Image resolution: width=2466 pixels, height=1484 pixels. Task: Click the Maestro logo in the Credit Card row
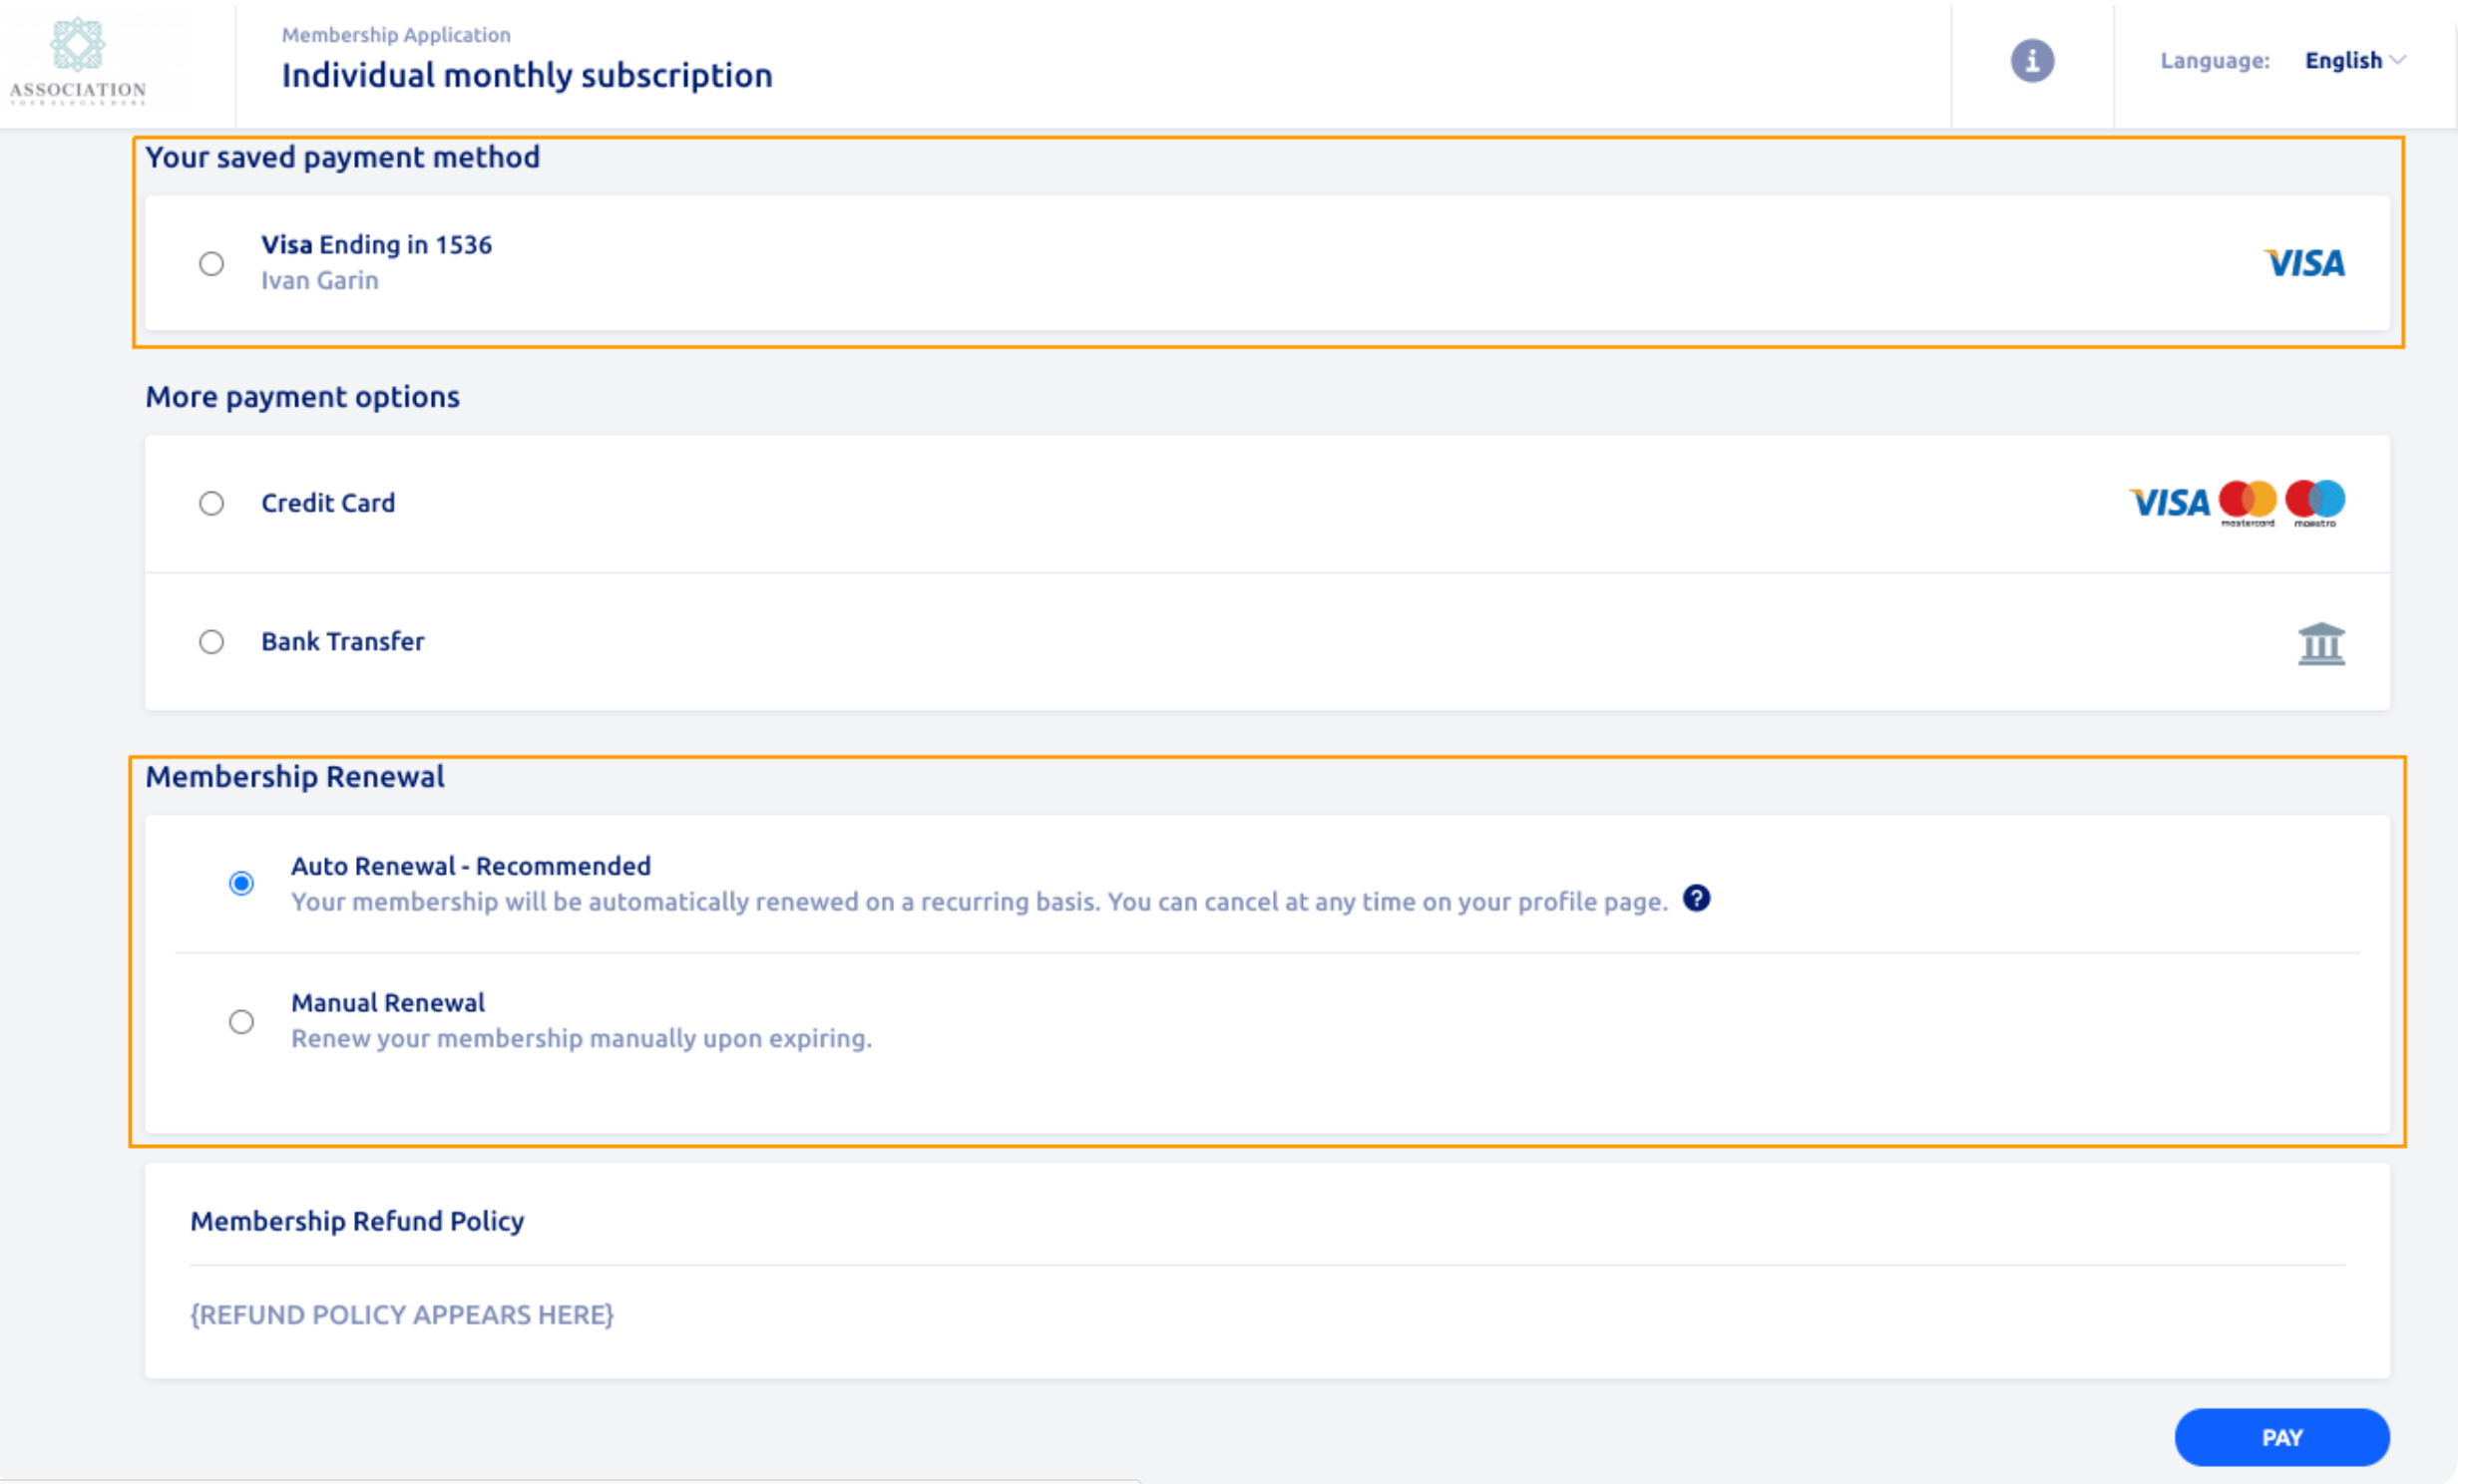2314,502
